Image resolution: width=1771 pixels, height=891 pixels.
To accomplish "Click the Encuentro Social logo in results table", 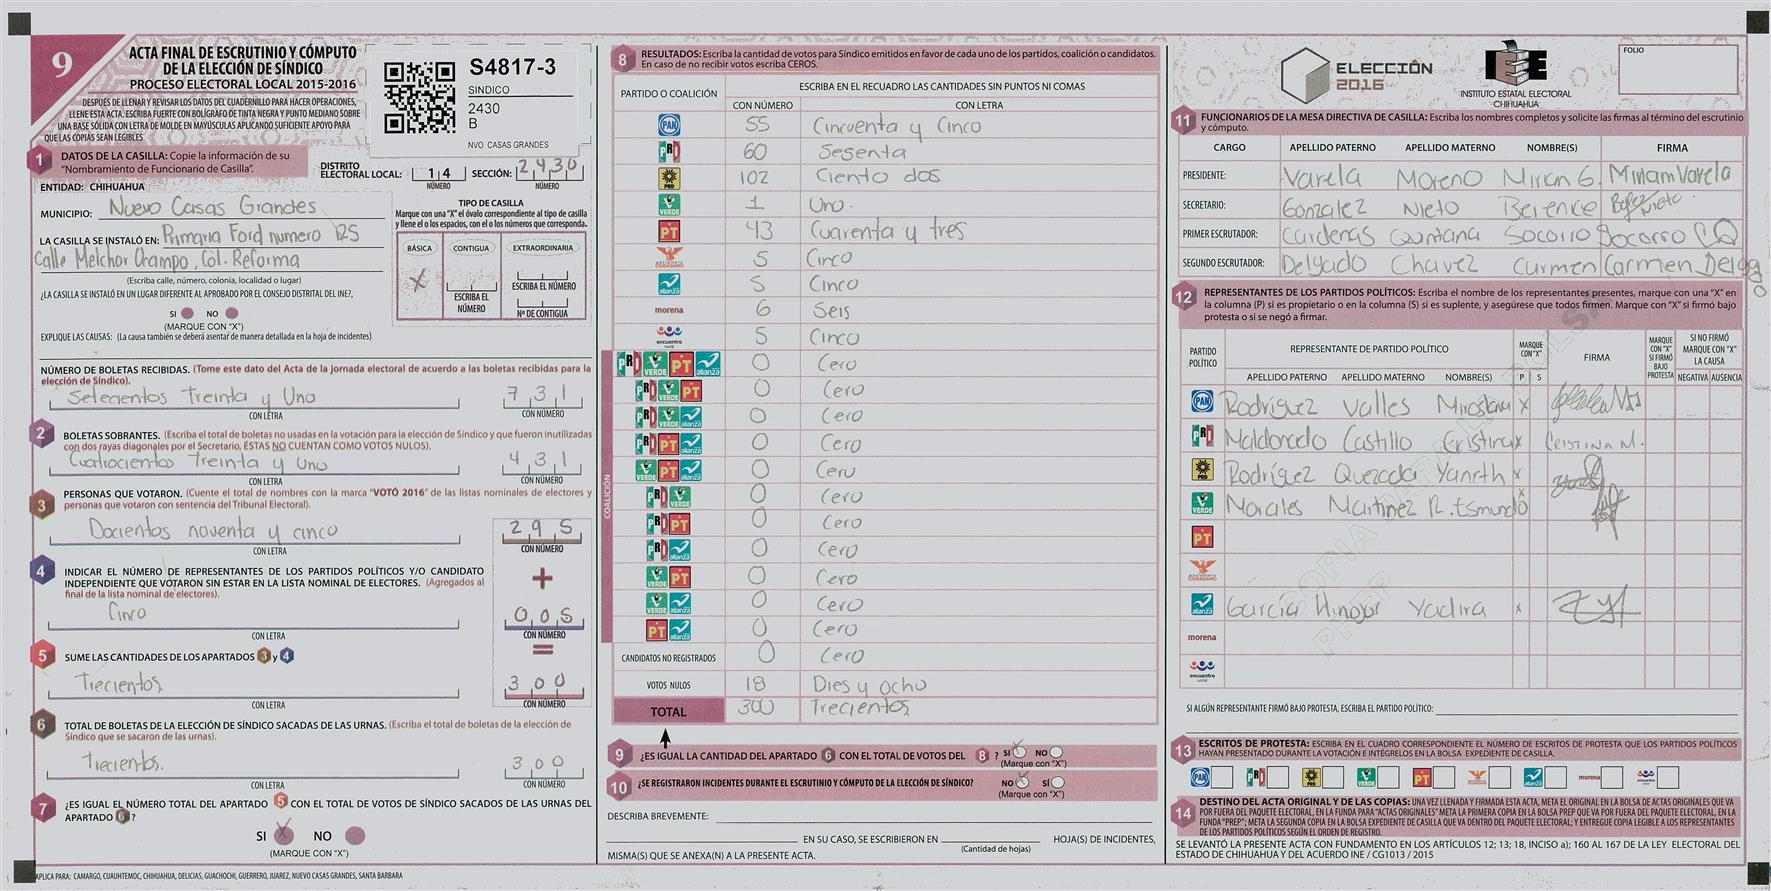I will tap(668, 336).
